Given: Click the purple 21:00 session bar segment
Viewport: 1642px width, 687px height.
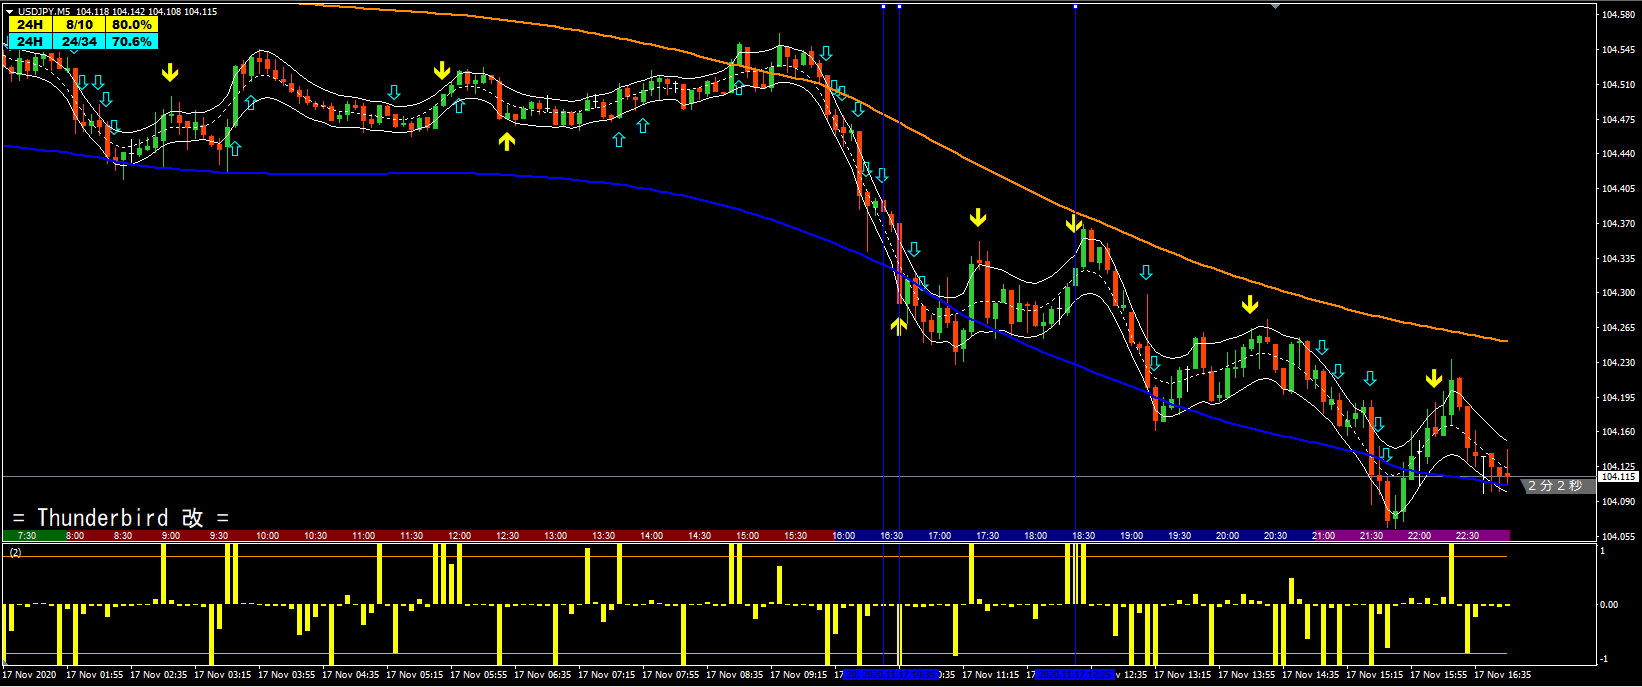Looking at the screenshot, I should 1323,536.
